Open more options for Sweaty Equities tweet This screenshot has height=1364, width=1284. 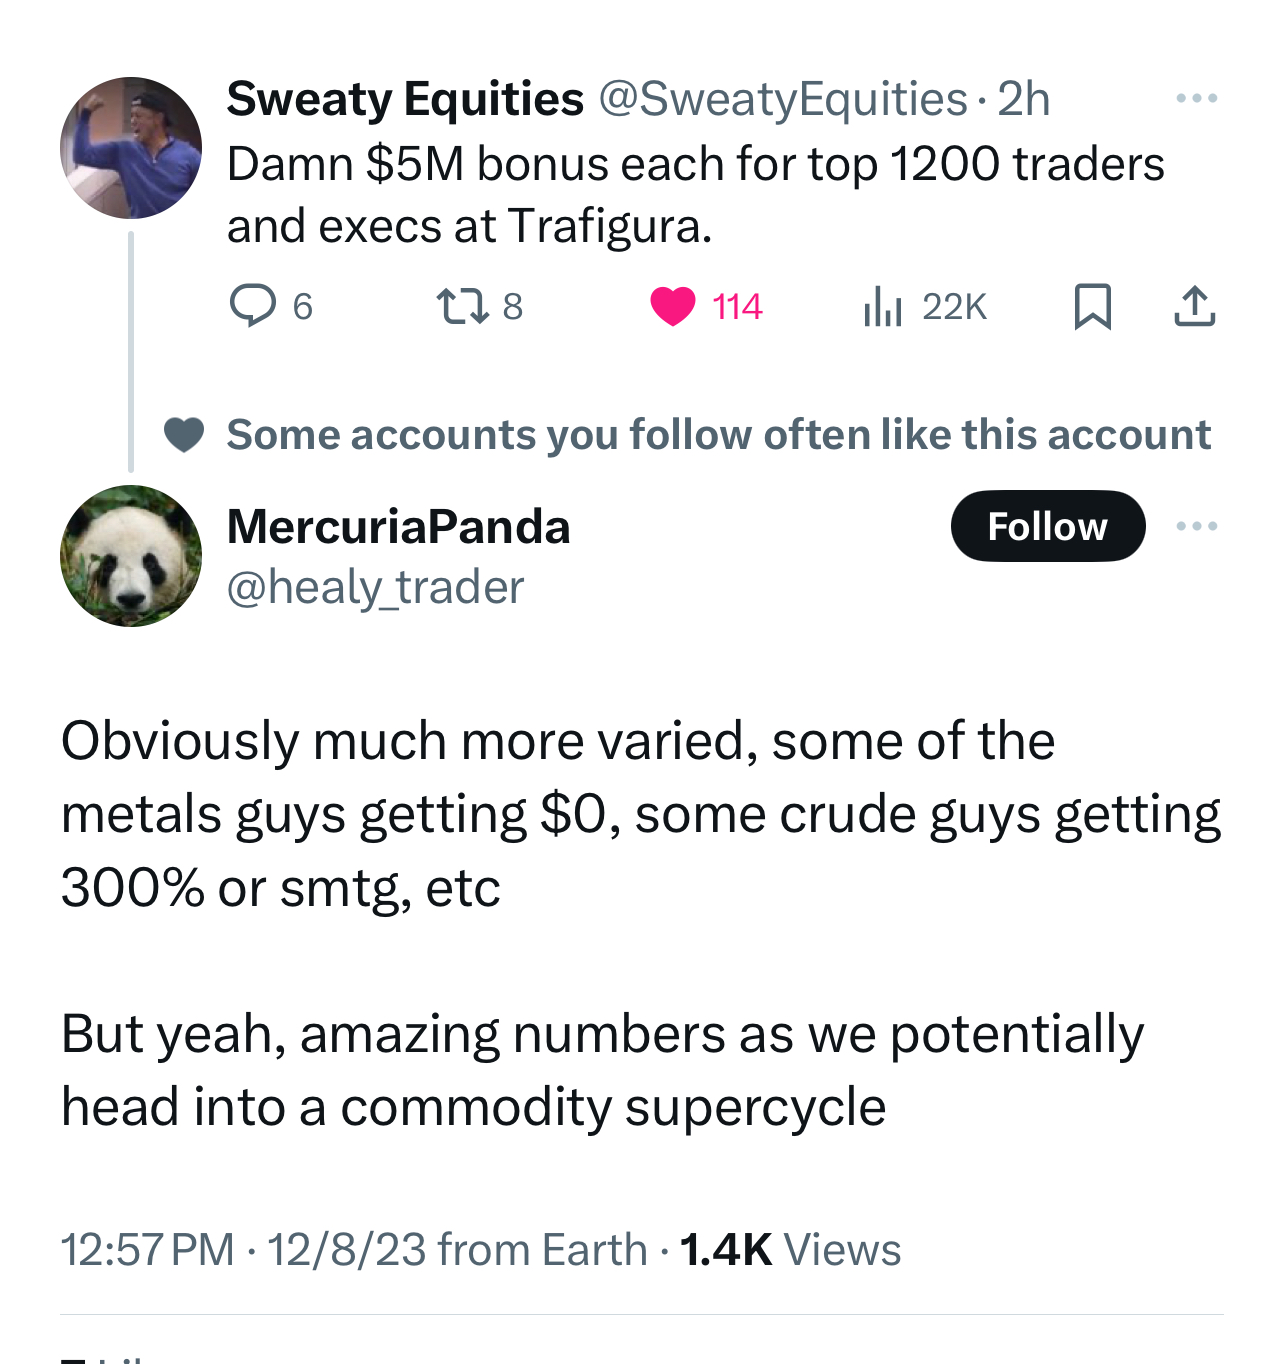[1196, 98]
